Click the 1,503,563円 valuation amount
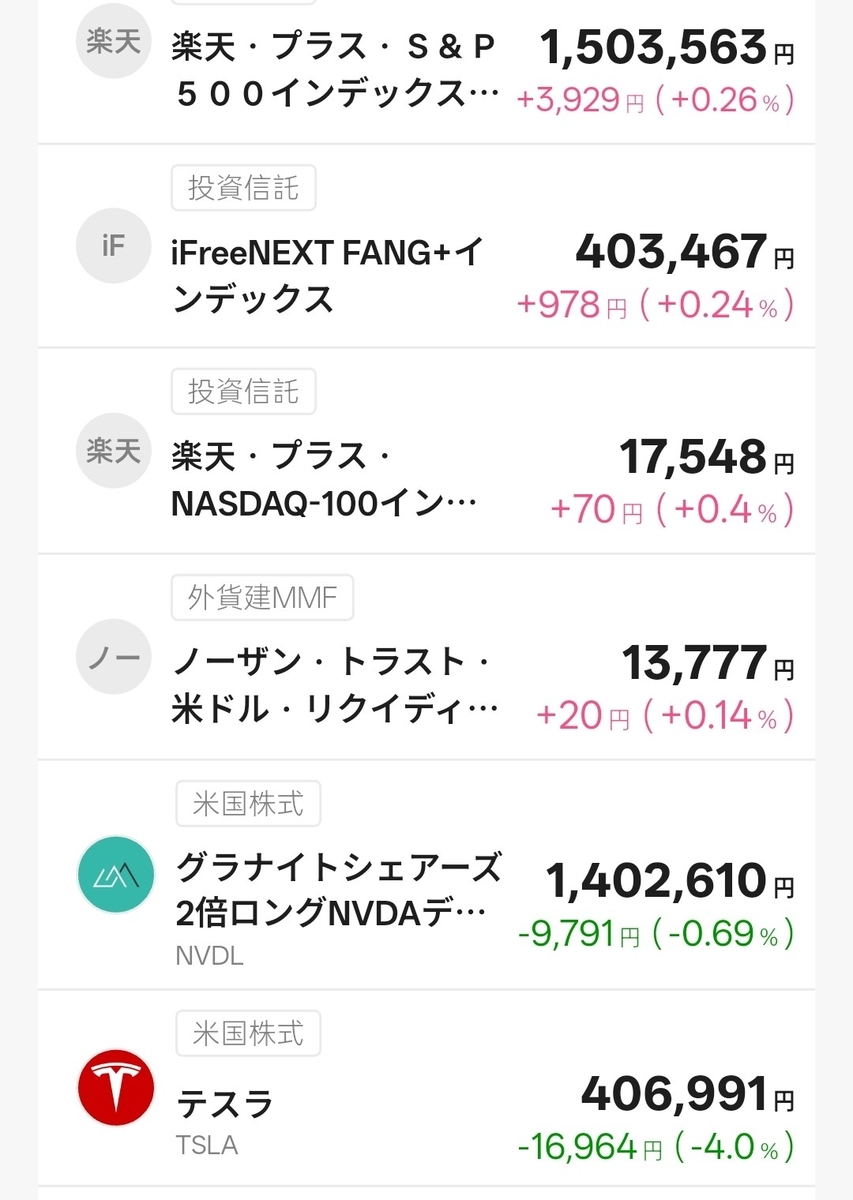 (666, 47)
